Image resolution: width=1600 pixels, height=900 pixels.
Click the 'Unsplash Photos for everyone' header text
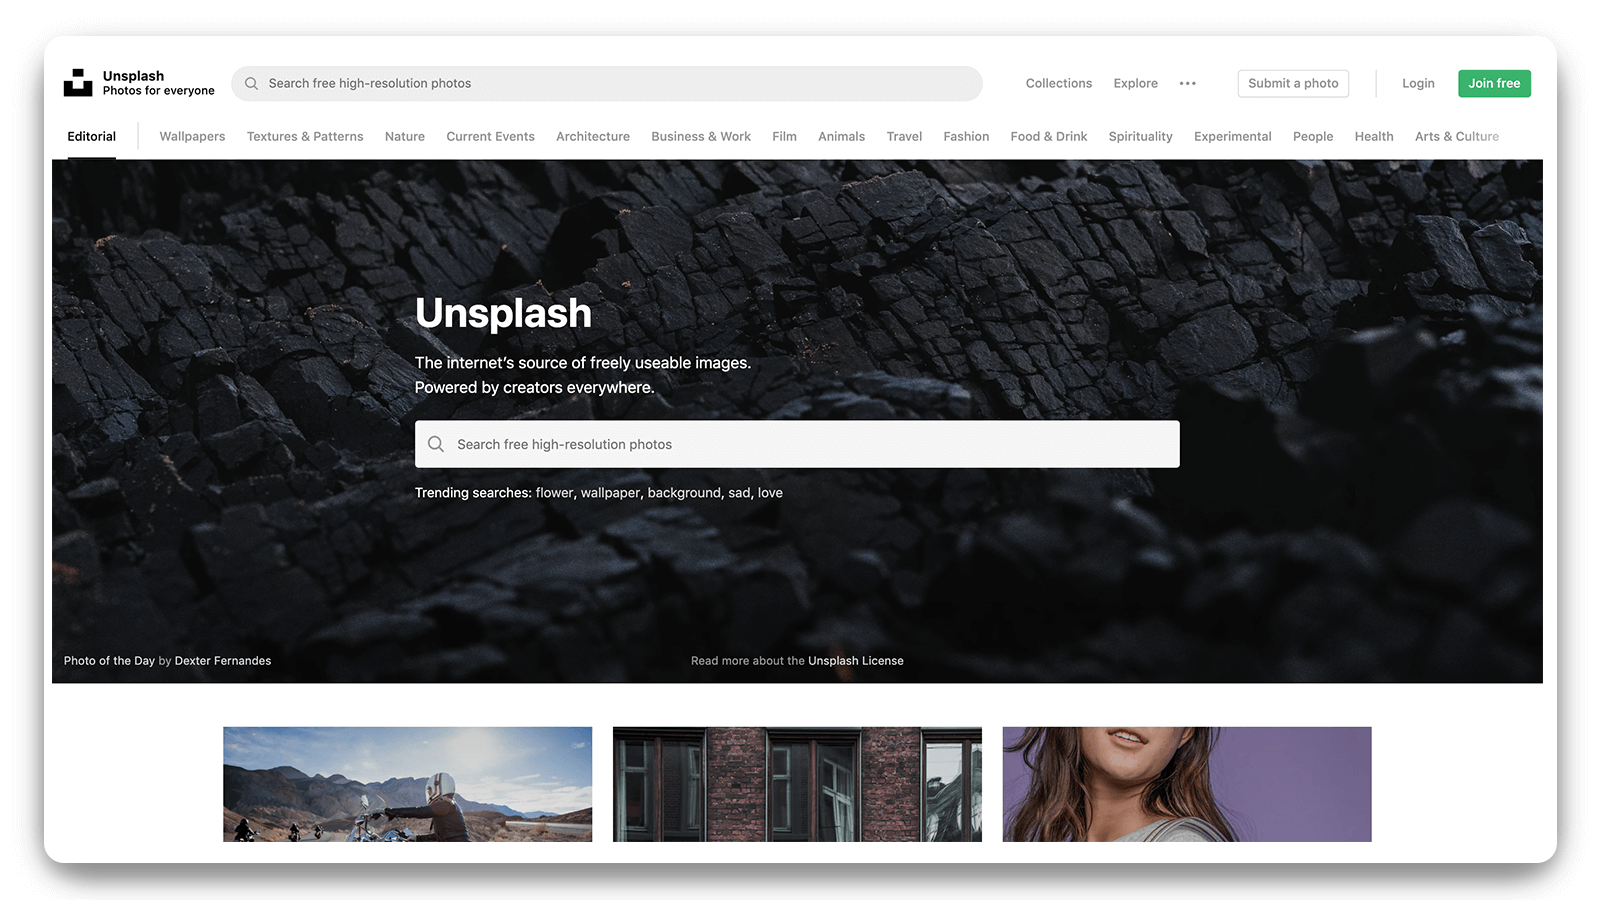(158, 83)
